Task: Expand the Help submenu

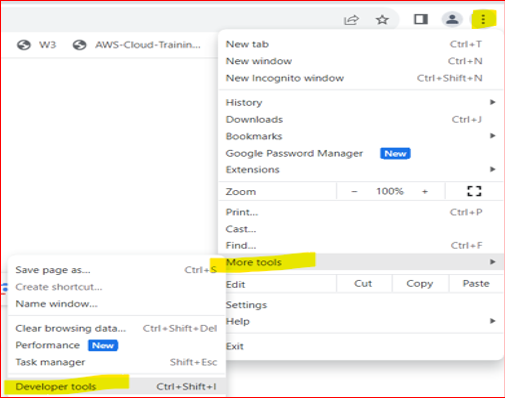Action: click(x=364, y=321)
